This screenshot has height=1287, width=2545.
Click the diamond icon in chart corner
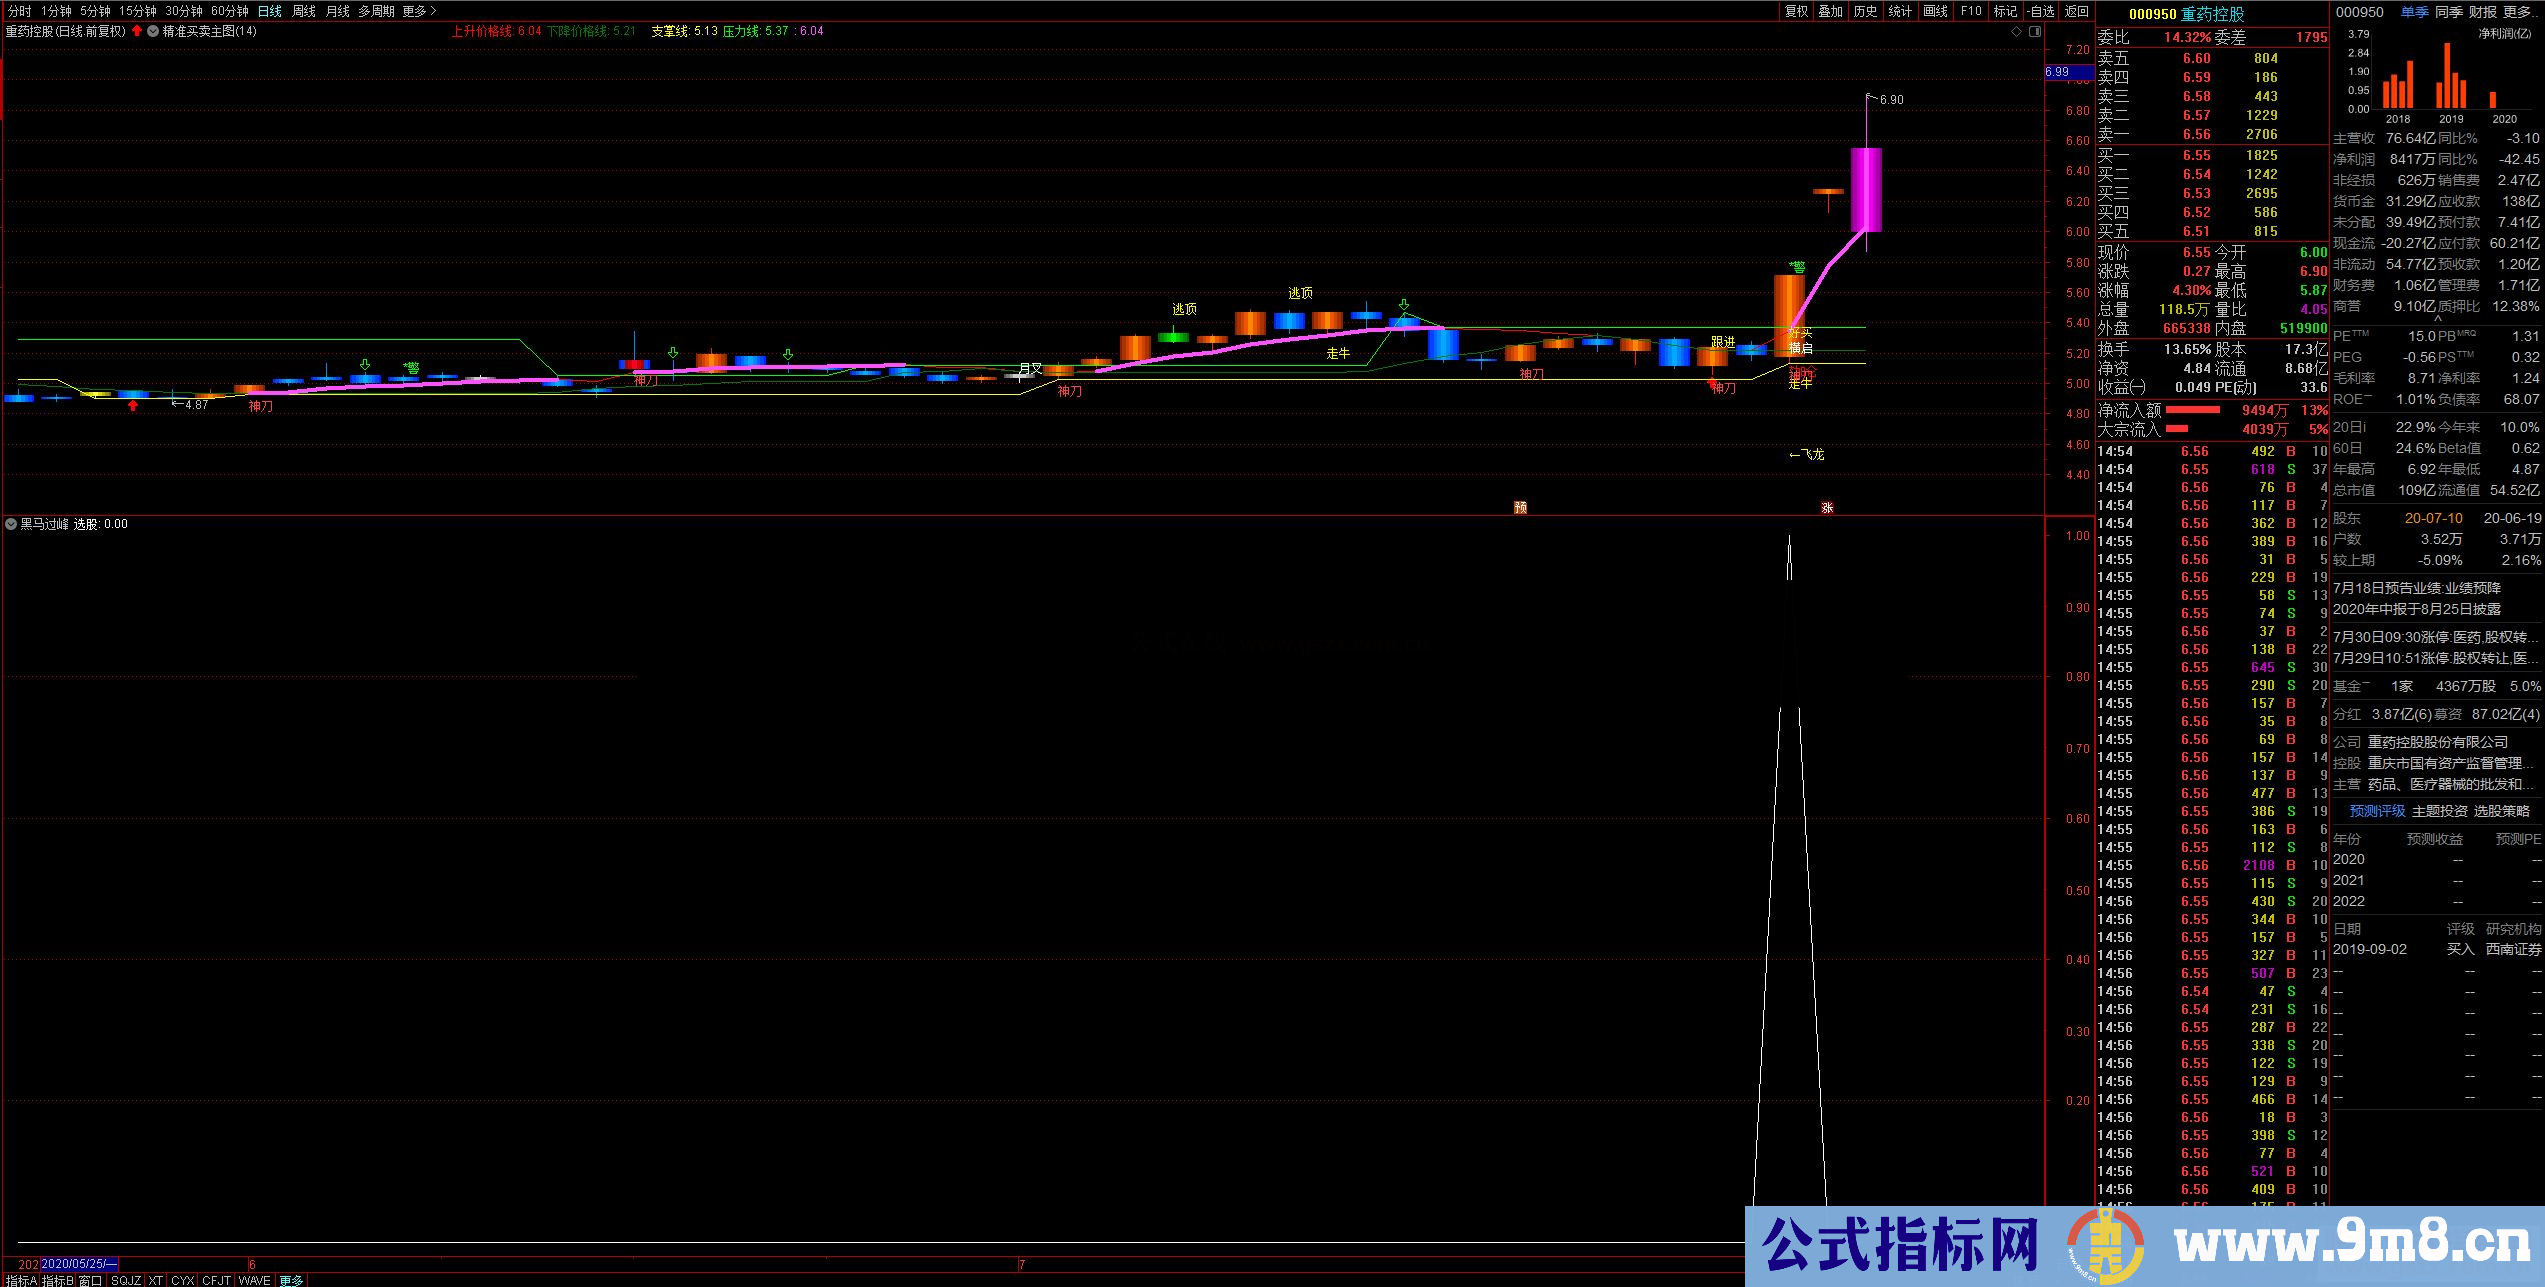(2016, 32)
